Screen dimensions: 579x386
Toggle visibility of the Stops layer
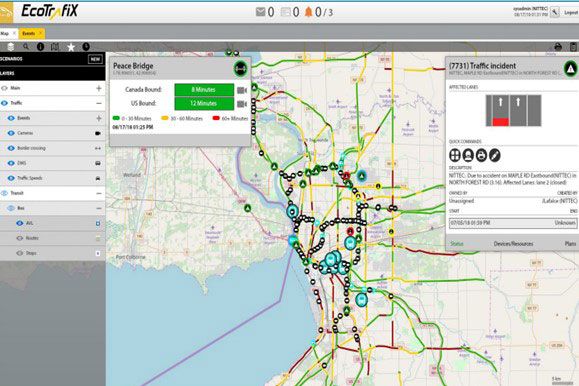pos(20,253)
